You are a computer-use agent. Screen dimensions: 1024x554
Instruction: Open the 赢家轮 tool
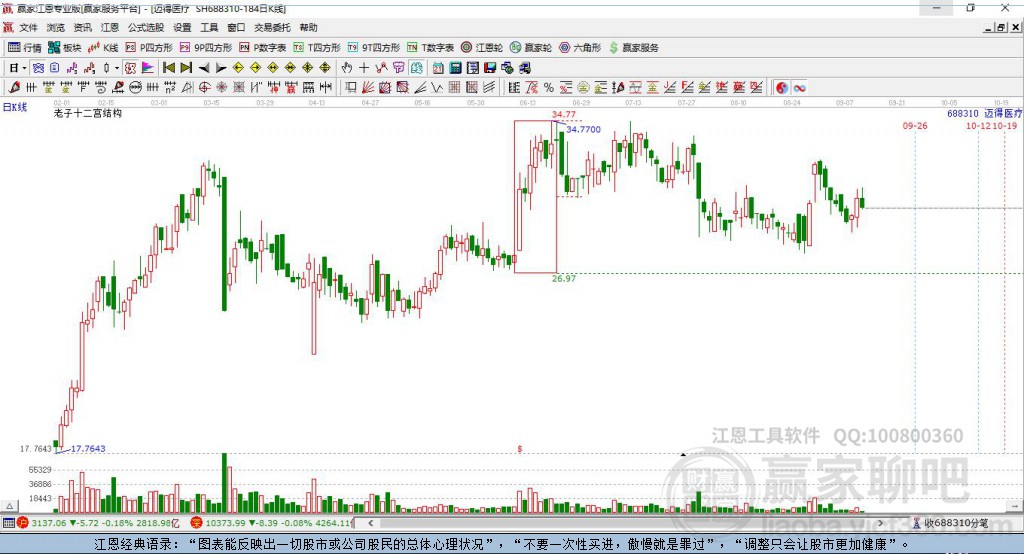pos(531,48)
